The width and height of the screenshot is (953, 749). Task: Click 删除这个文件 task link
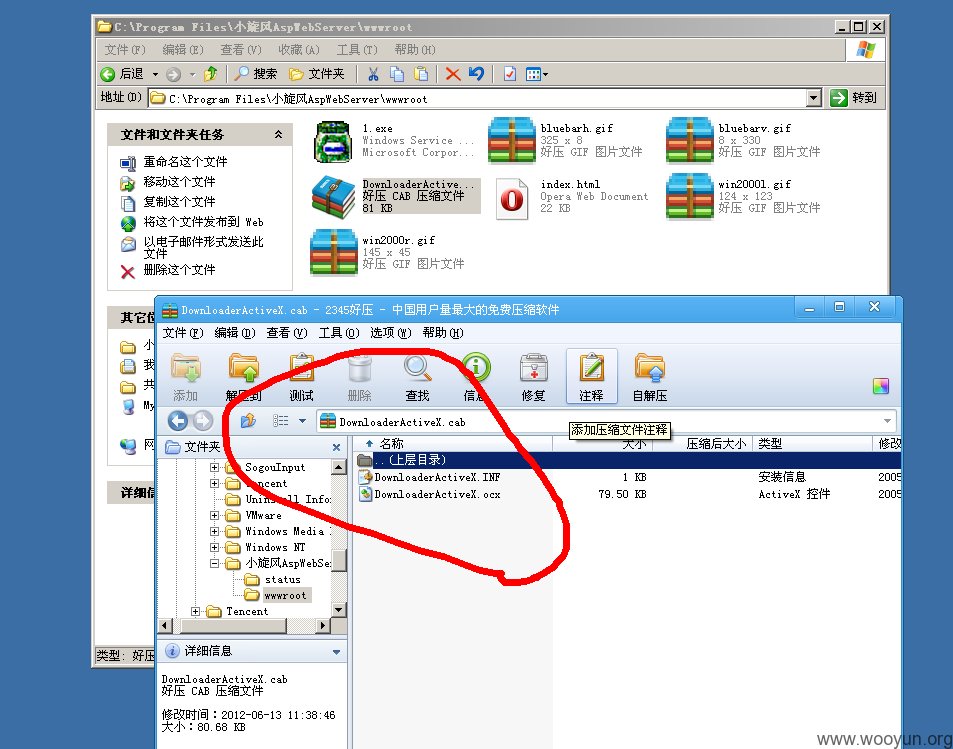(179, 270)
